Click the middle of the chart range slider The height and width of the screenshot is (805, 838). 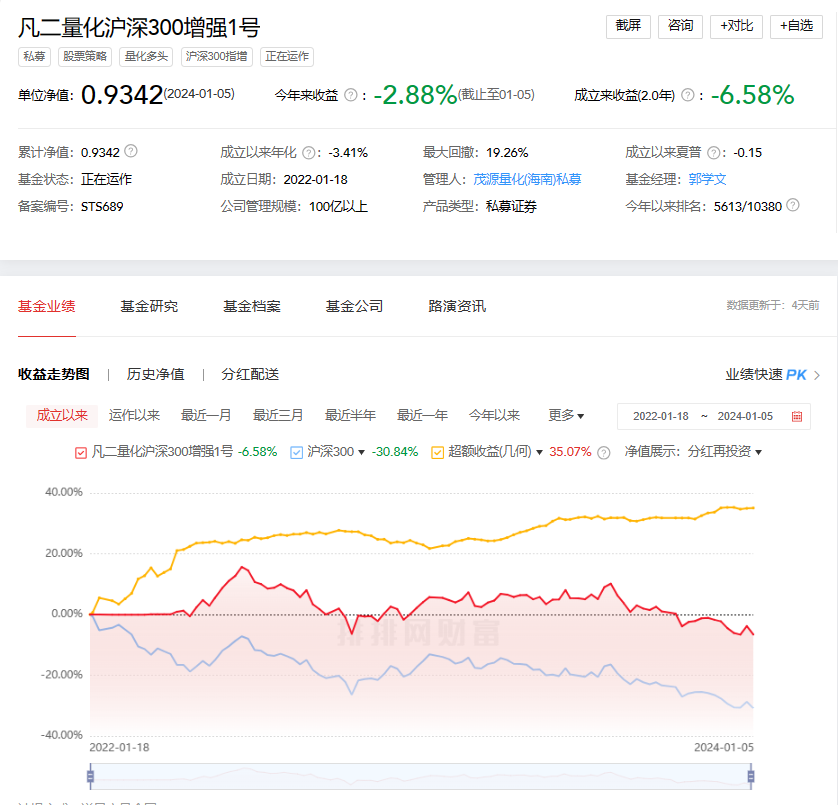[x=421, y=776]
